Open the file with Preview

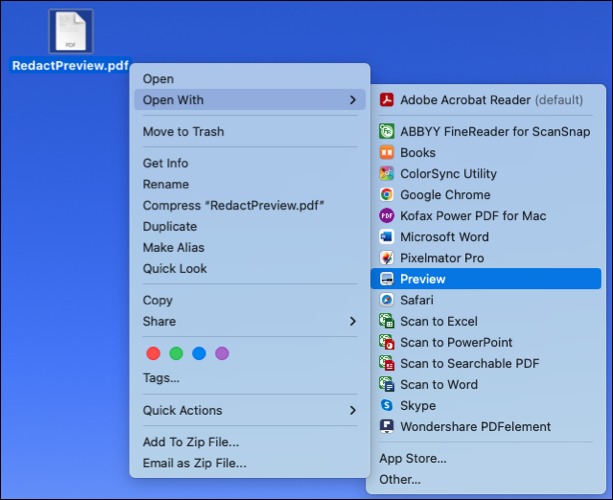[x=486, y=279]
